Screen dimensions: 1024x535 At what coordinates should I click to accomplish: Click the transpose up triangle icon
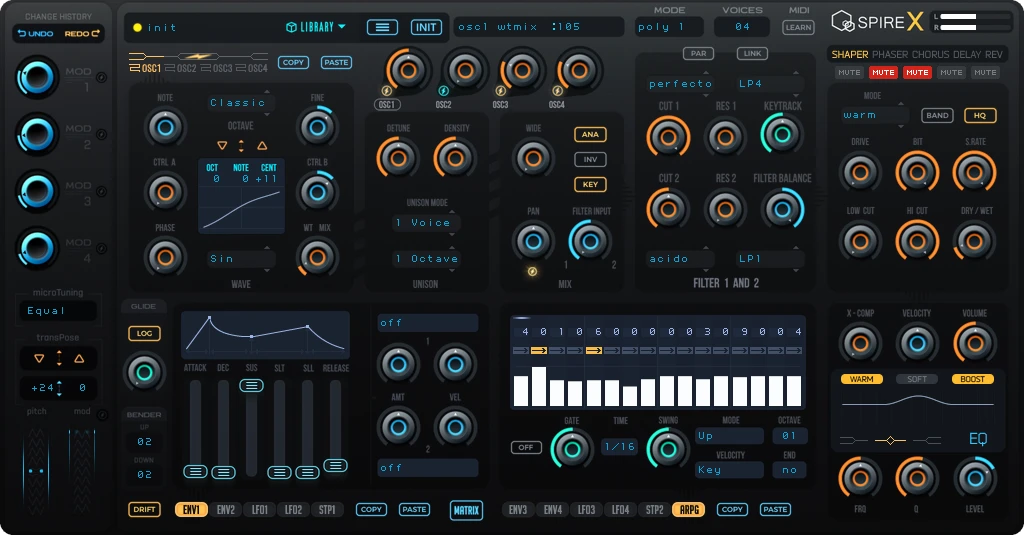click(79, 359)
